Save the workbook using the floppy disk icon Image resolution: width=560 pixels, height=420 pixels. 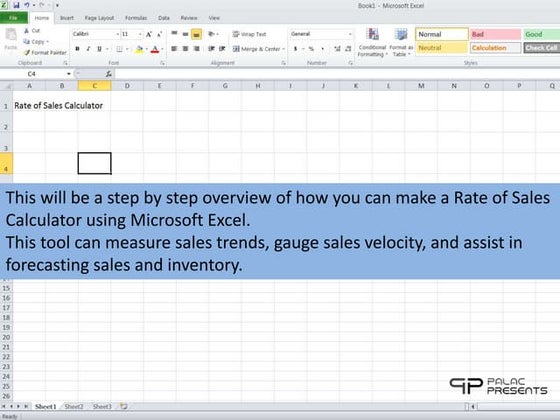pos(16,5)
